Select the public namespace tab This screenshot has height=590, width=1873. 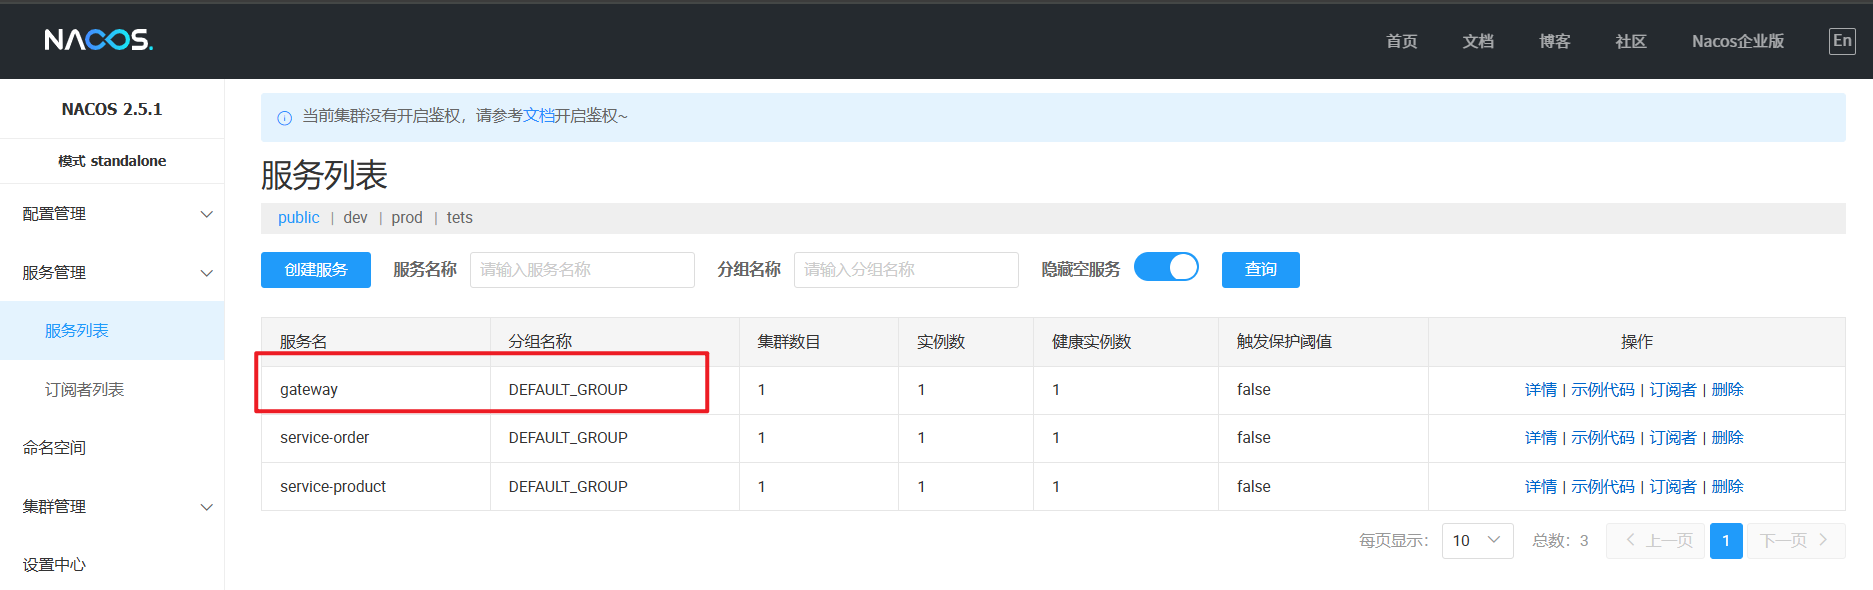click(x=298, y=218)
